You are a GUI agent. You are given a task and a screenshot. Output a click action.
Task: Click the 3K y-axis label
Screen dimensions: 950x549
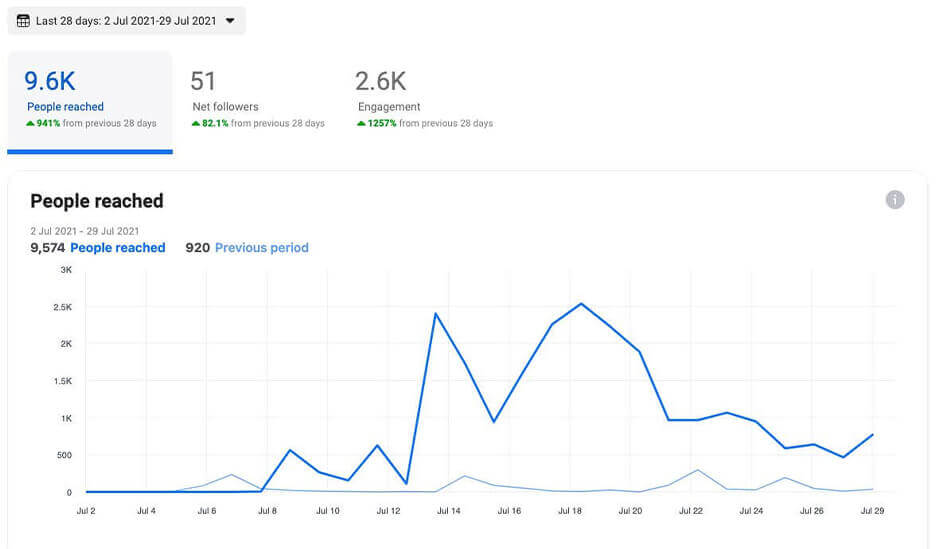click(66, 270)
